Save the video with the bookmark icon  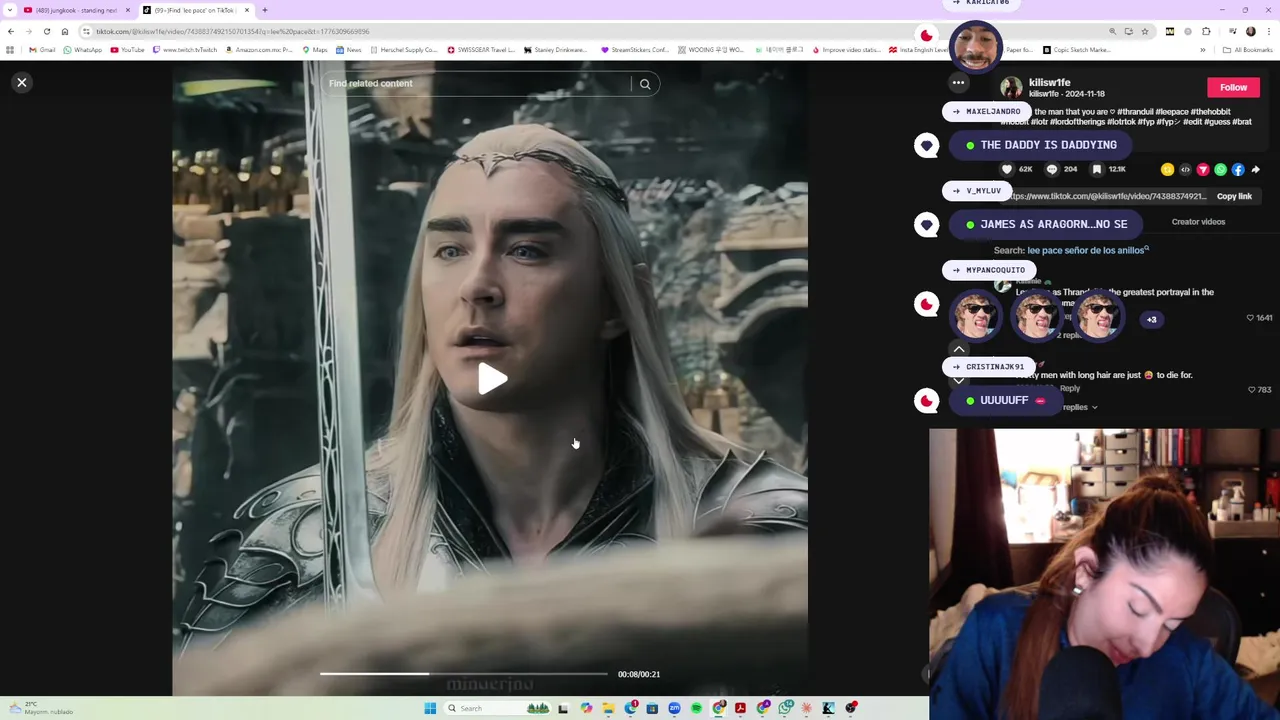point(1097,169)
